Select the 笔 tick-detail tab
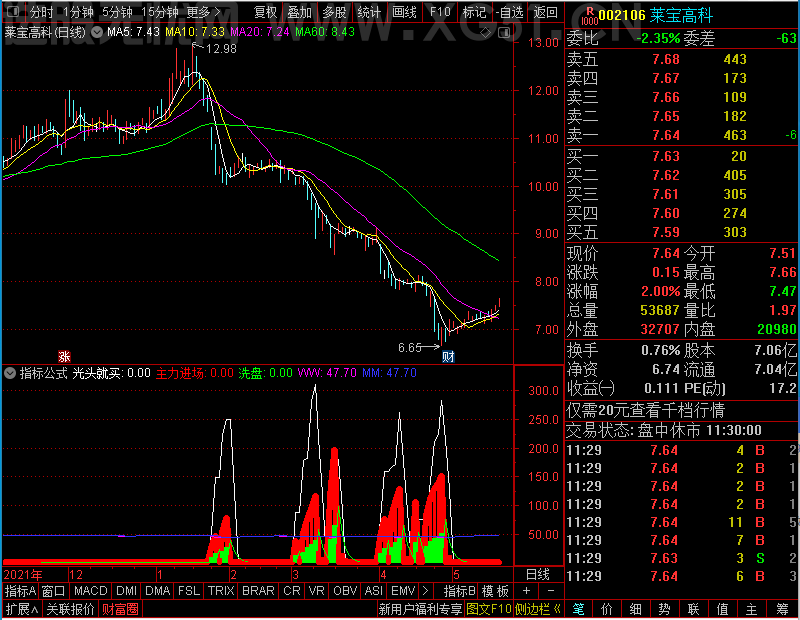This screenshot has width=800, height=620. [578, 609]
